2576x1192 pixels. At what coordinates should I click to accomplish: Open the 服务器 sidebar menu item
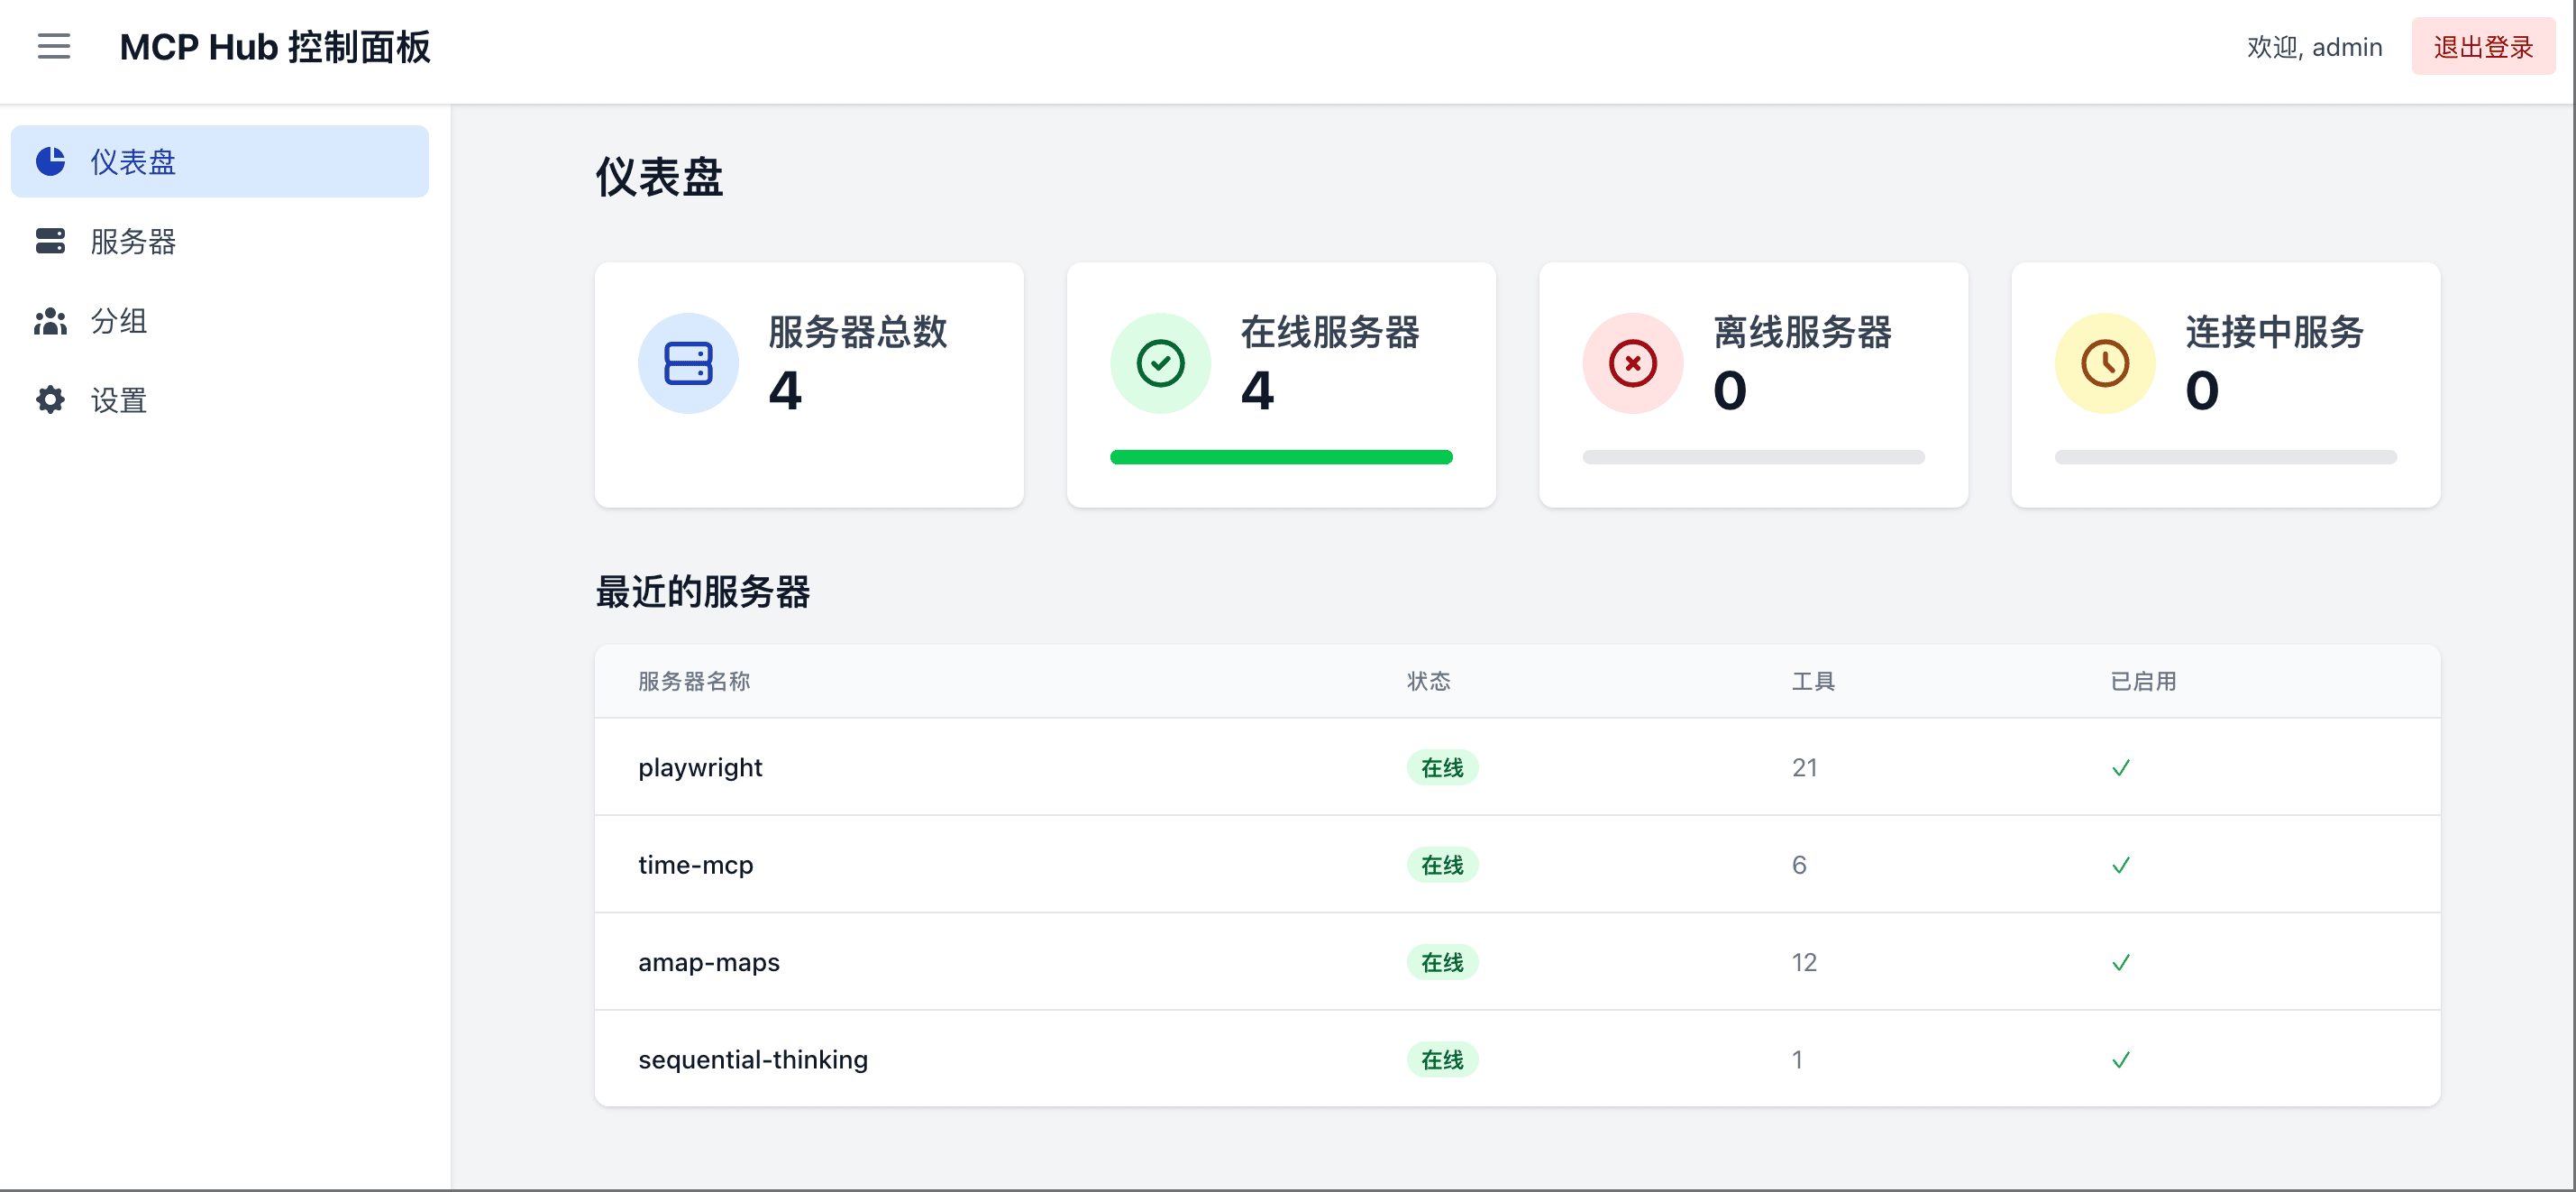tap(133, 241)
